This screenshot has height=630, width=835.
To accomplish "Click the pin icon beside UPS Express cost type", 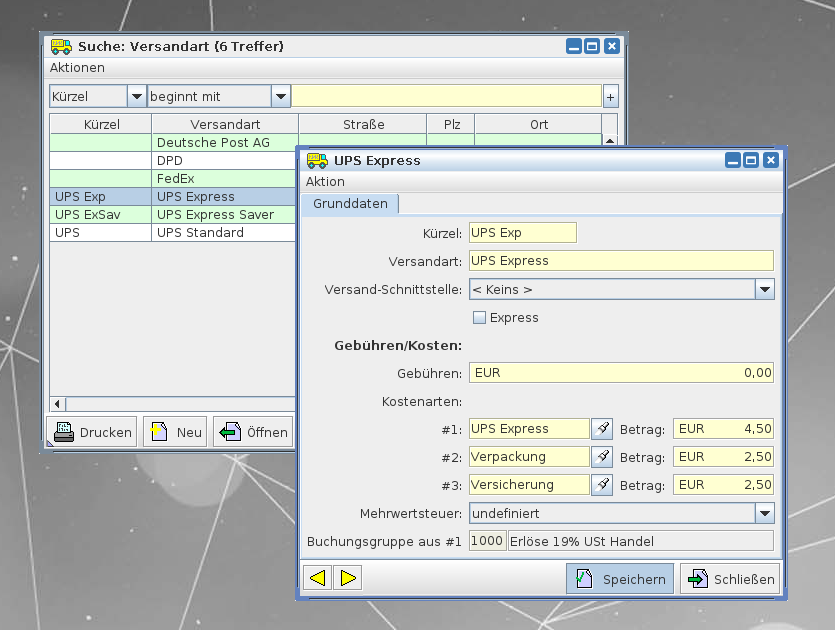I will click(602, 429).
